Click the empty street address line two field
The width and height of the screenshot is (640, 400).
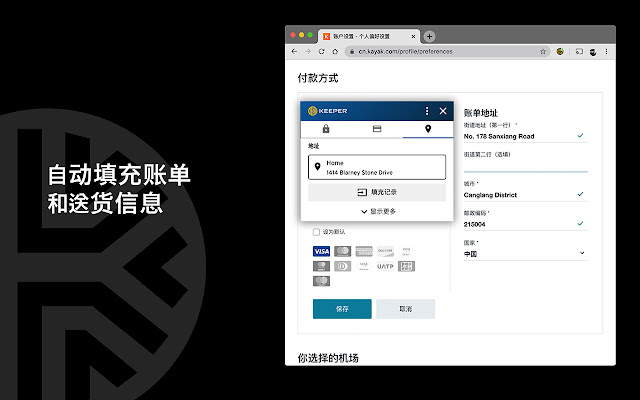(x=526, y=165)
